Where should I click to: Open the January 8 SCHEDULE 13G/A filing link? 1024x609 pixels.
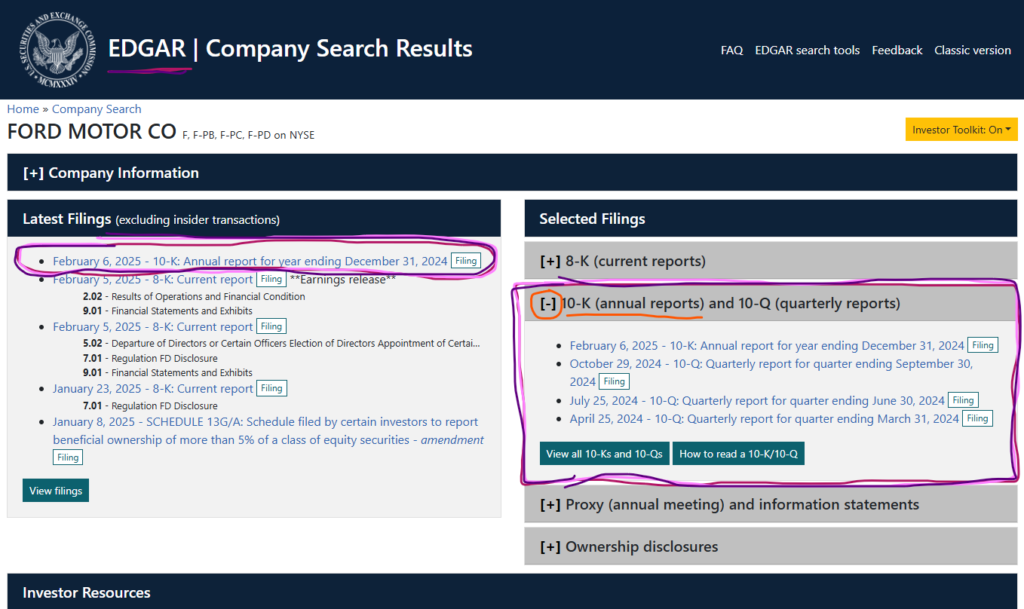pos(268,431)
